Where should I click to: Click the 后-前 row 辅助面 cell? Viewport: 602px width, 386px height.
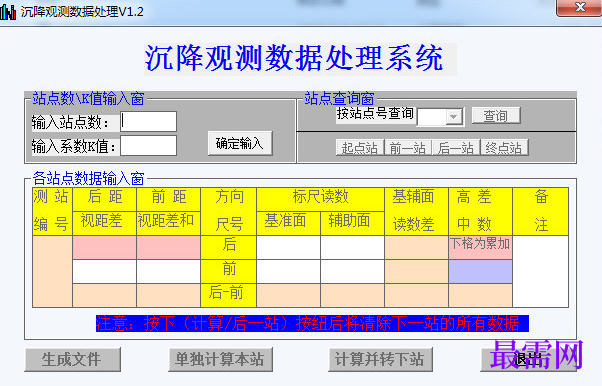click(x=352, y=295)
